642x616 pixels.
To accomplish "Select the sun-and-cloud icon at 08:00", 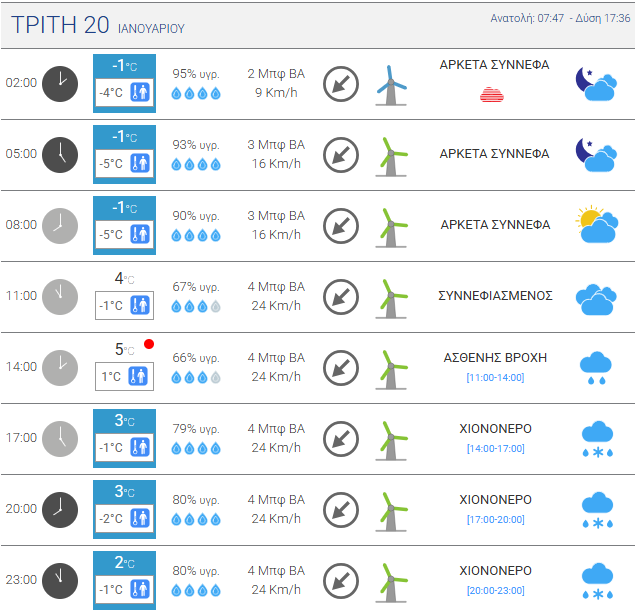I will pyautogui.click(x=595, y=226).
